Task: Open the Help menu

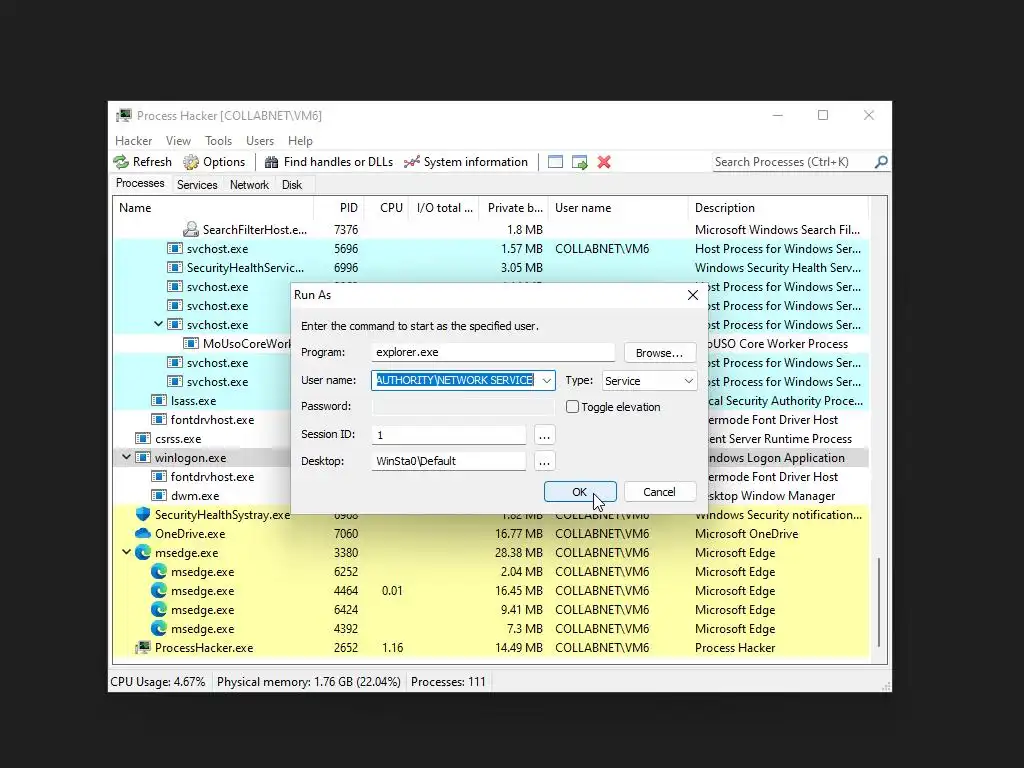Action: point(300,141)
